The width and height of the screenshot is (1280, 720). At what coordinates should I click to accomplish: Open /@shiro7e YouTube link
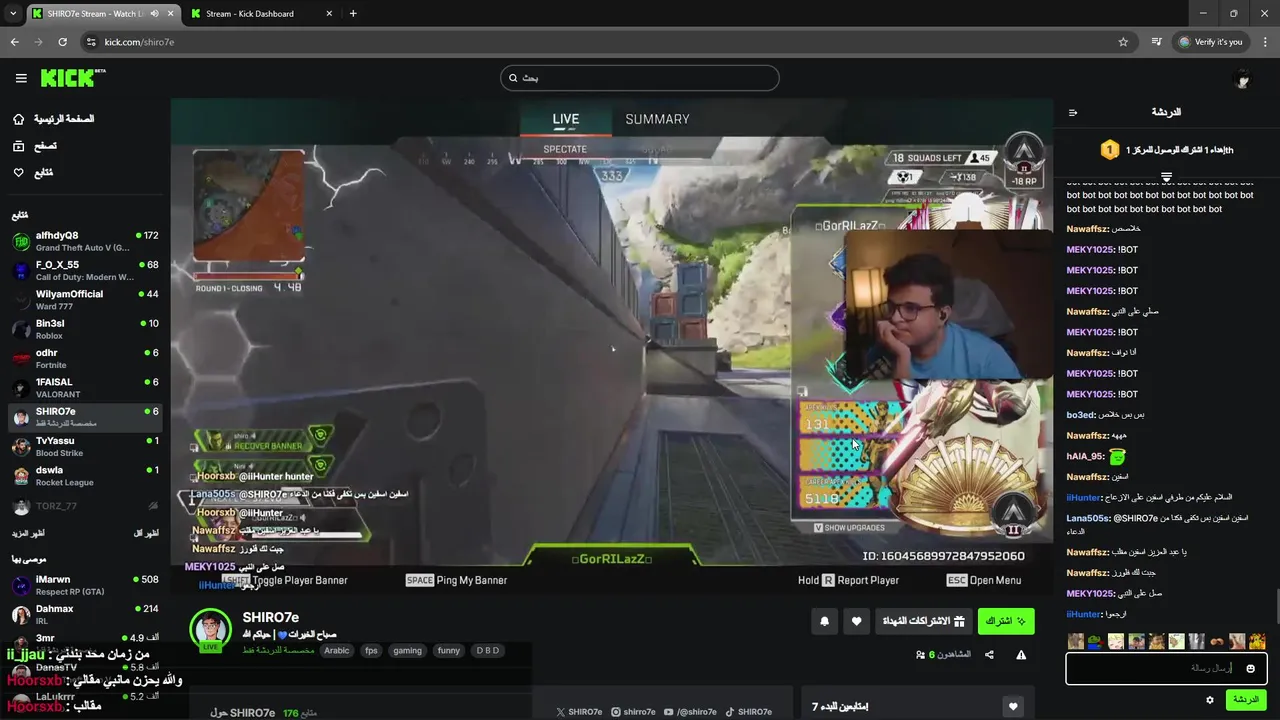[690, 712]
